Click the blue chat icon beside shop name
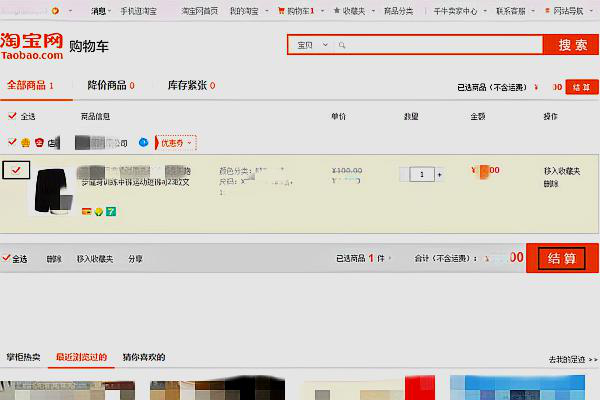 (x=143, y=142)
